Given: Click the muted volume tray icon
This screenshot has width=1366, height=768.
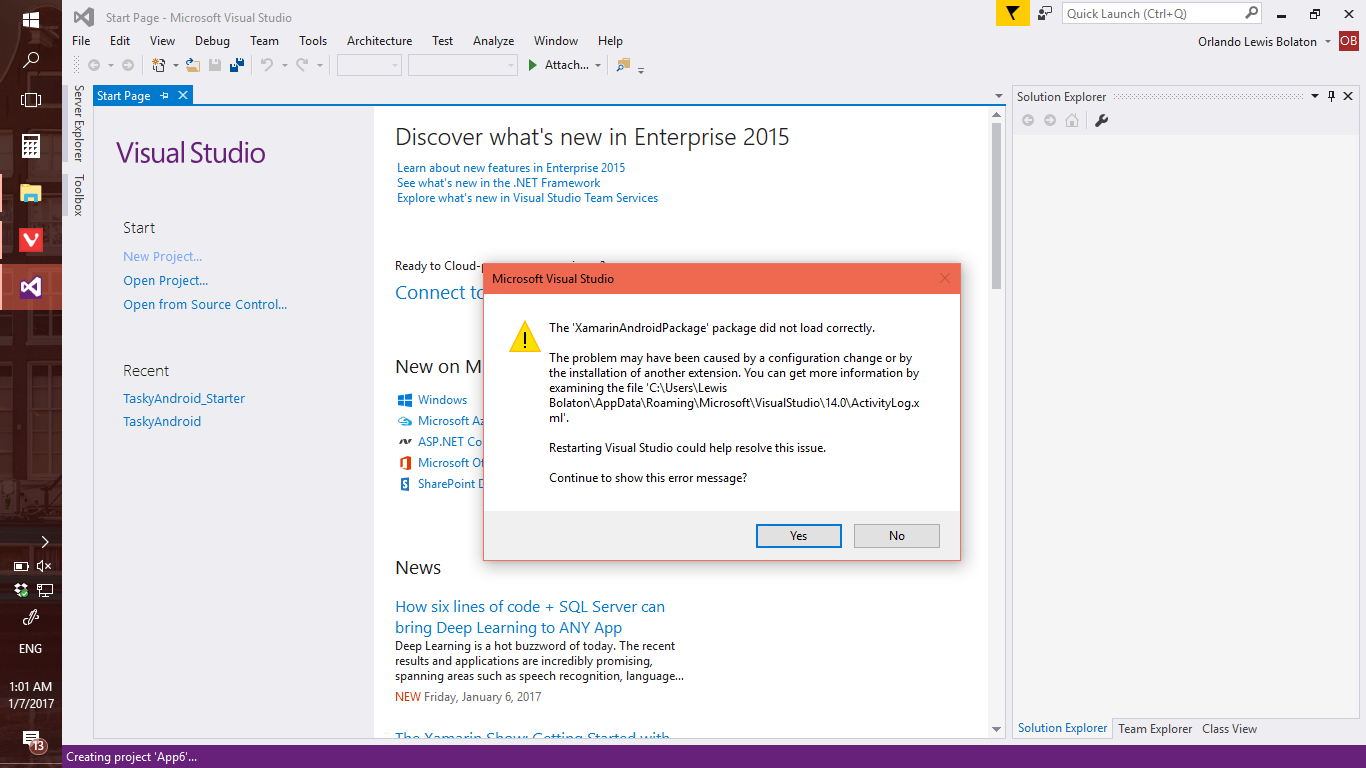Looking at the screenshot, I should [44, 566].
